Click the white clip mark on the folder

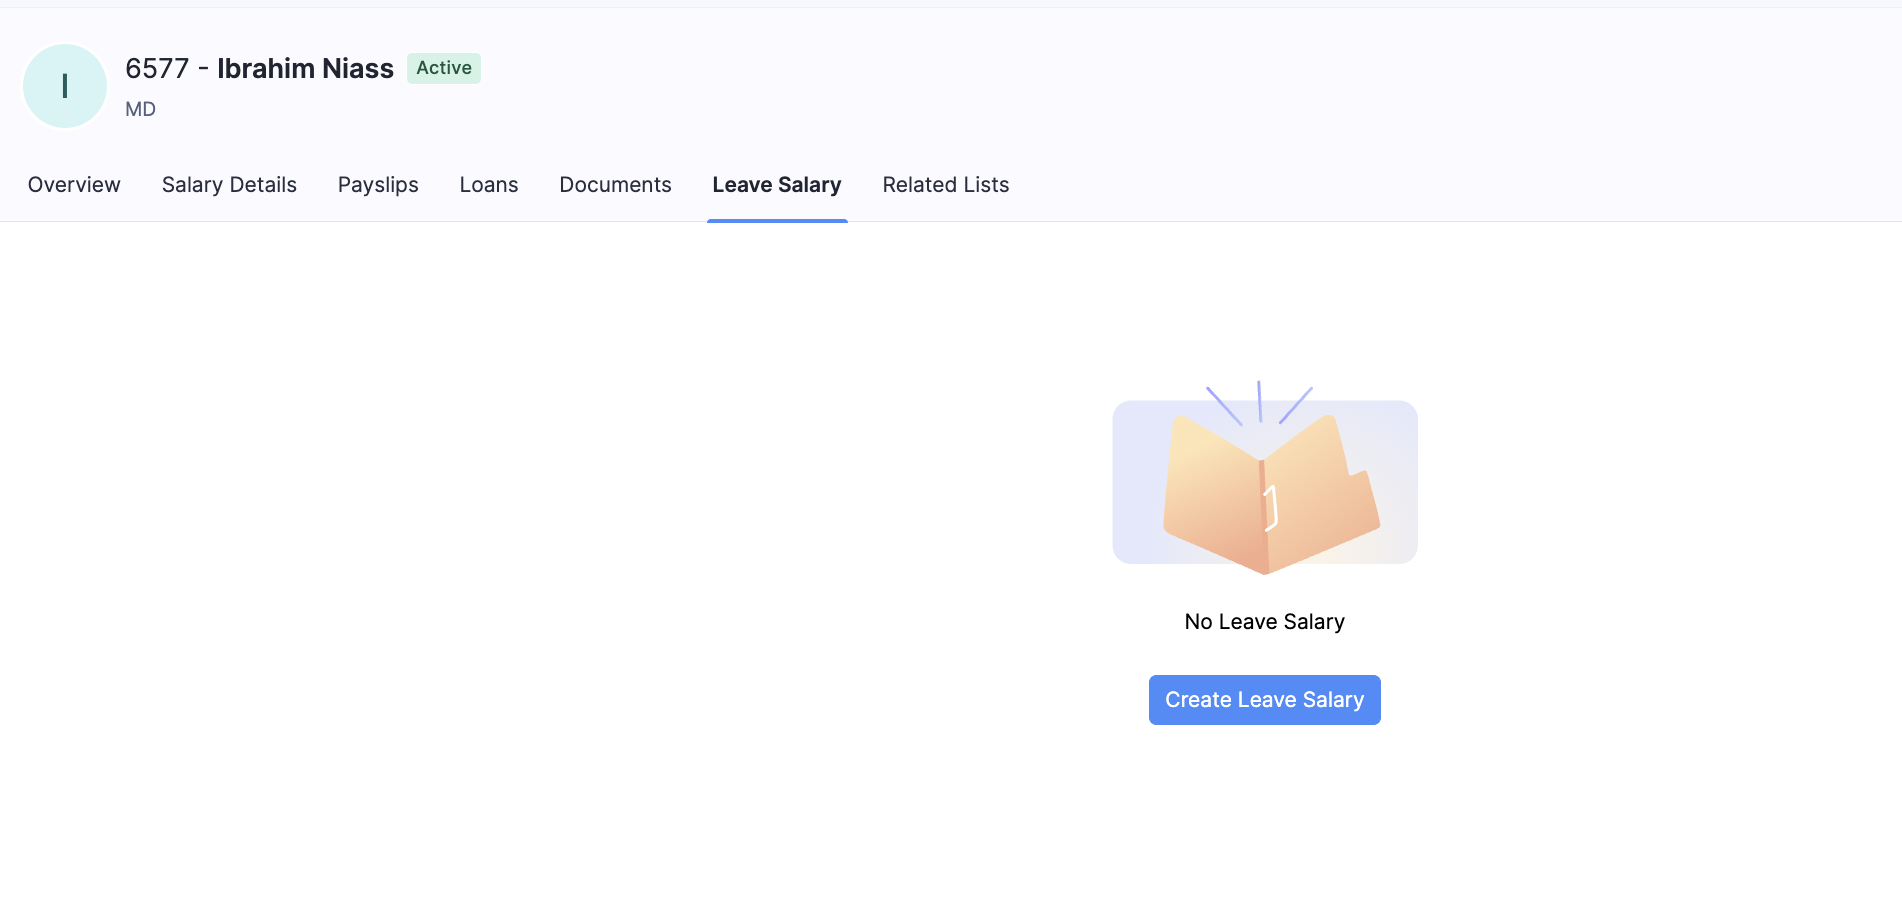coord(1272,508)
